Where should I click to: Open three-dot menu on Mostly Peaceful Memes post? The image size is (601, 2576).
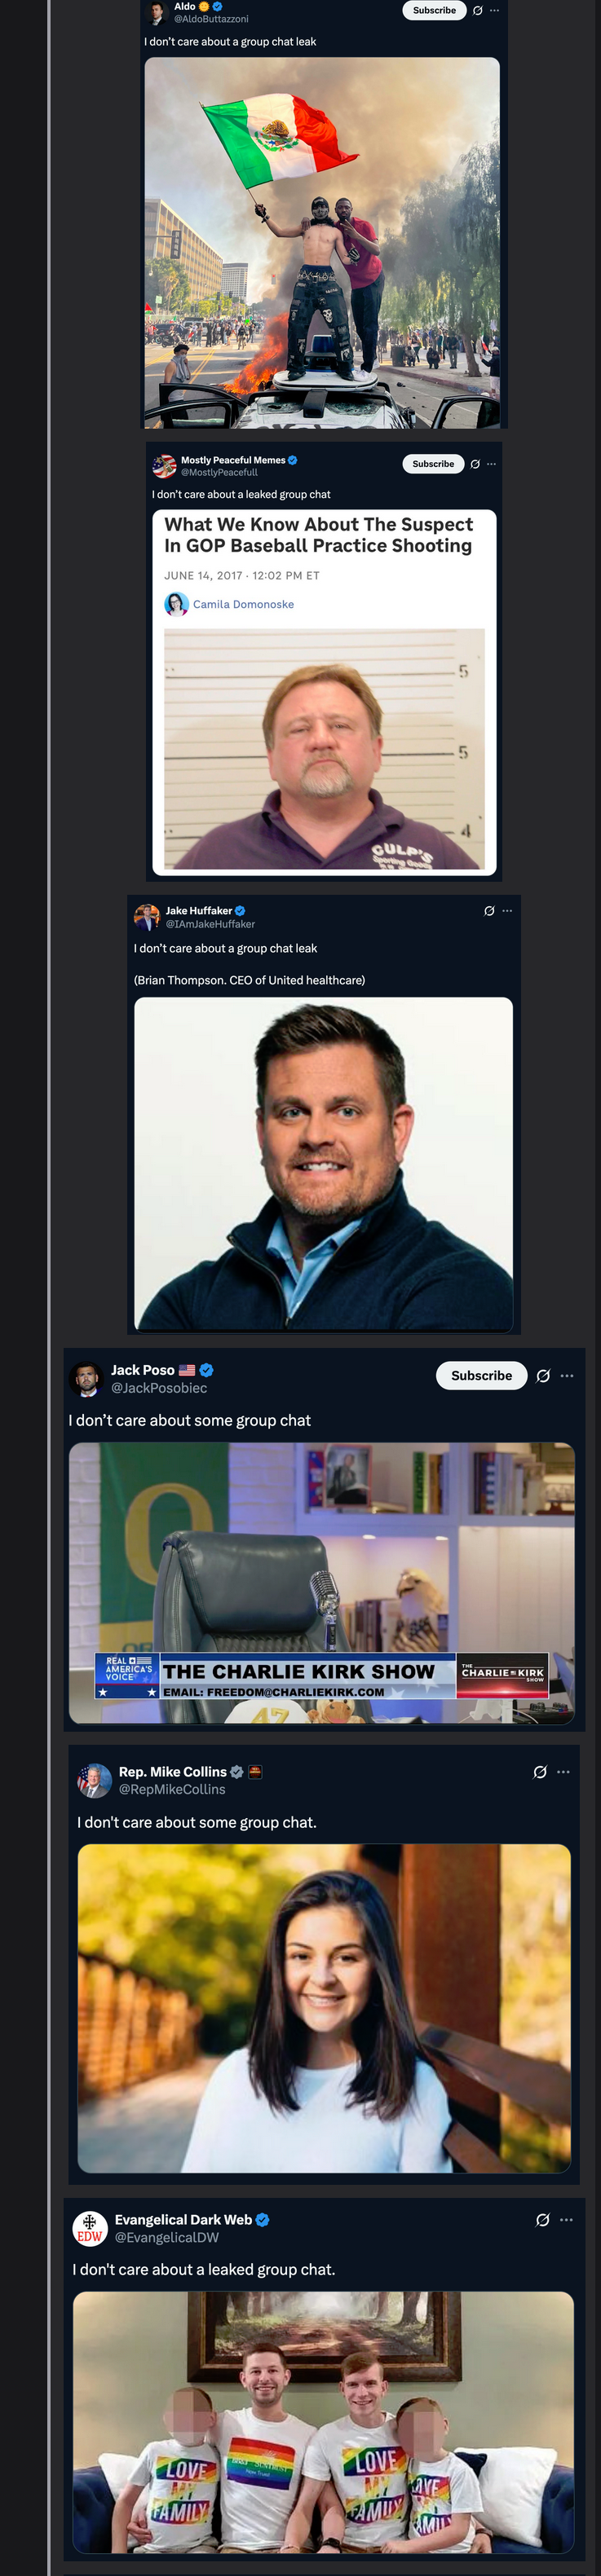pyautogui.click(x=491, y=464)
